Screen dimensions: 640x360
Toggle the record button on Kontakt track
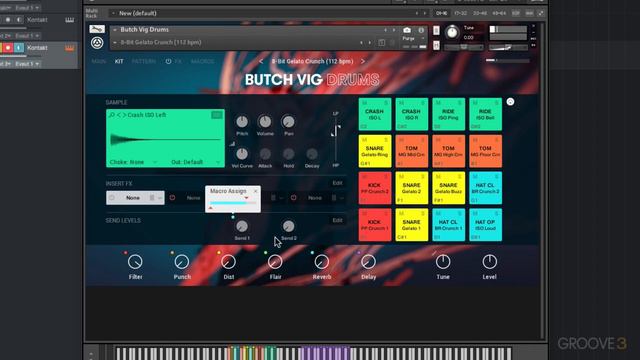(x=8, y=48)
